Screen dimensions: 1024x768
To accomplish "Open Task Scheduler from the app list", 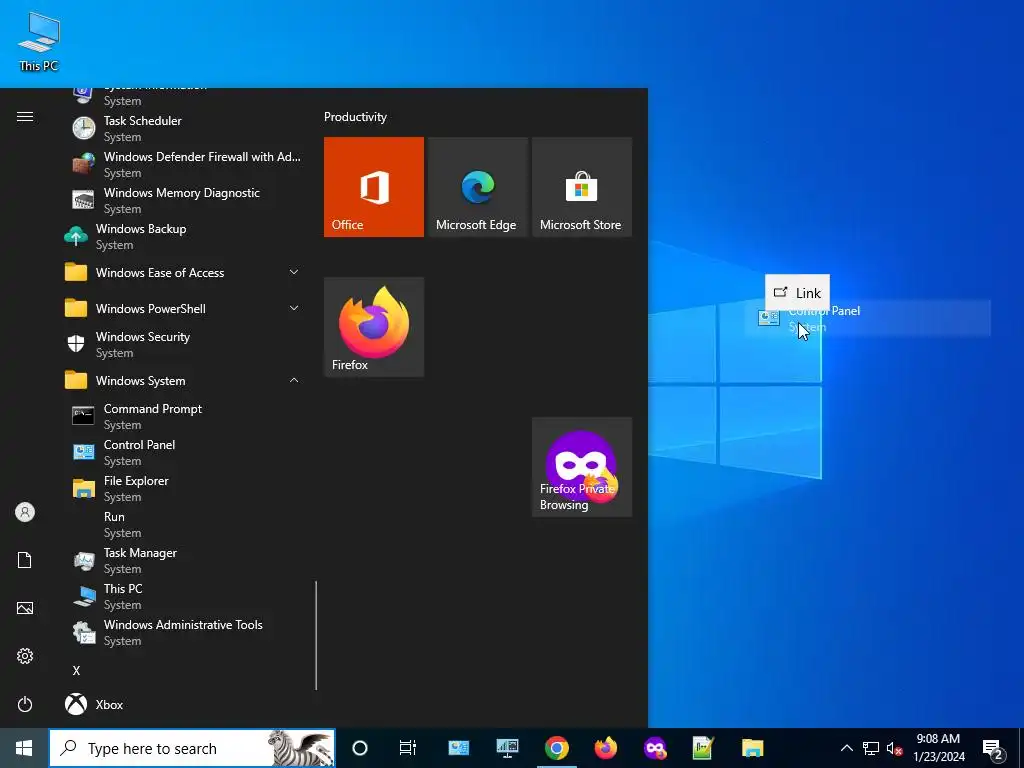I will click(x=184, y=128).
